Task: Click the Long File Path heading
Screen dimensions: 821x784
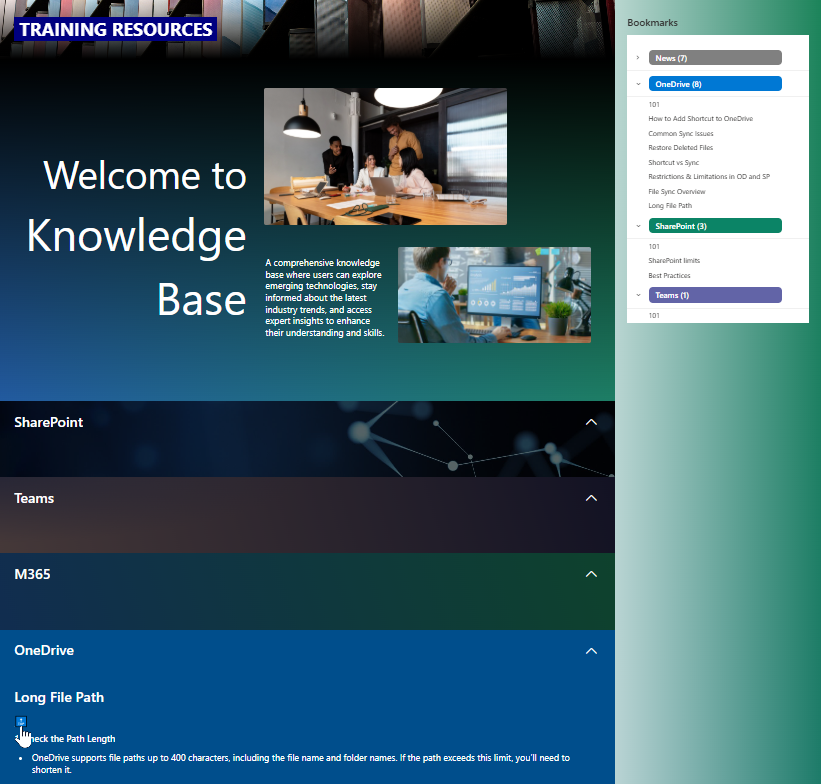Action: (x=59, y=698)
